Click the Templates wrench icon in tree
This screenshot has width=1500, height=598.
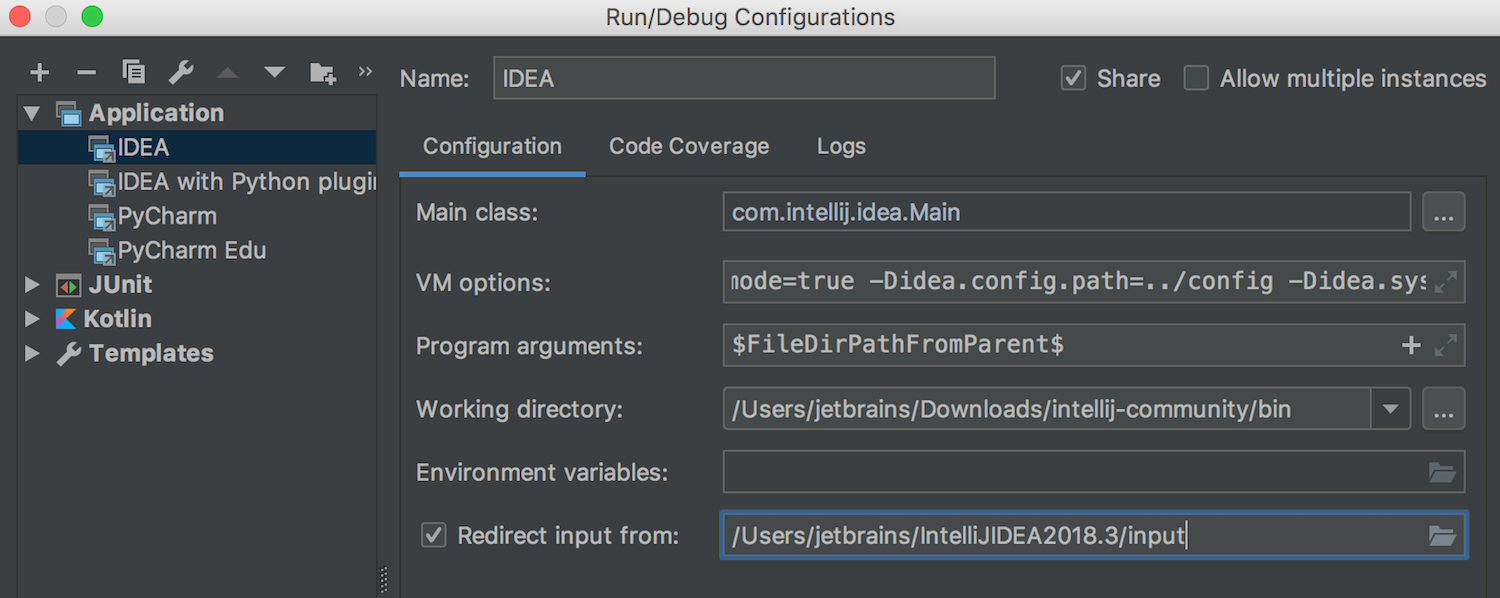point(68,354)
